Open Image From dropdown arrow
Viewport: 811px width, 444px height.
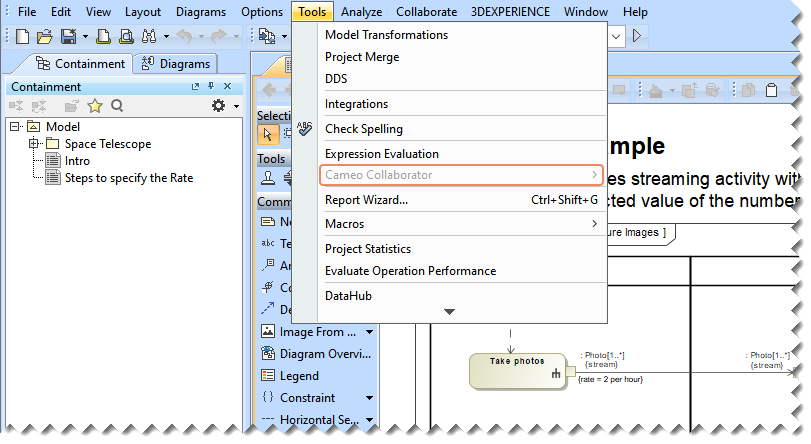(x=369, y=332)
